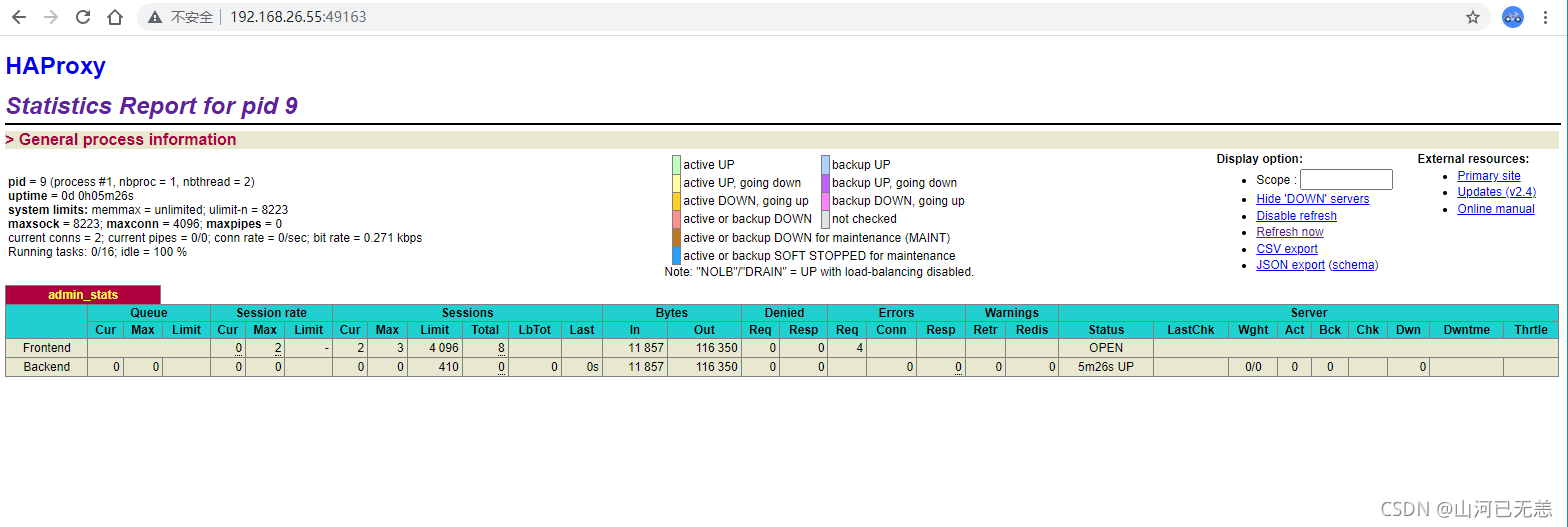
Task: Open the blue profile avatar icon
Action: (x=1513, y=17)
